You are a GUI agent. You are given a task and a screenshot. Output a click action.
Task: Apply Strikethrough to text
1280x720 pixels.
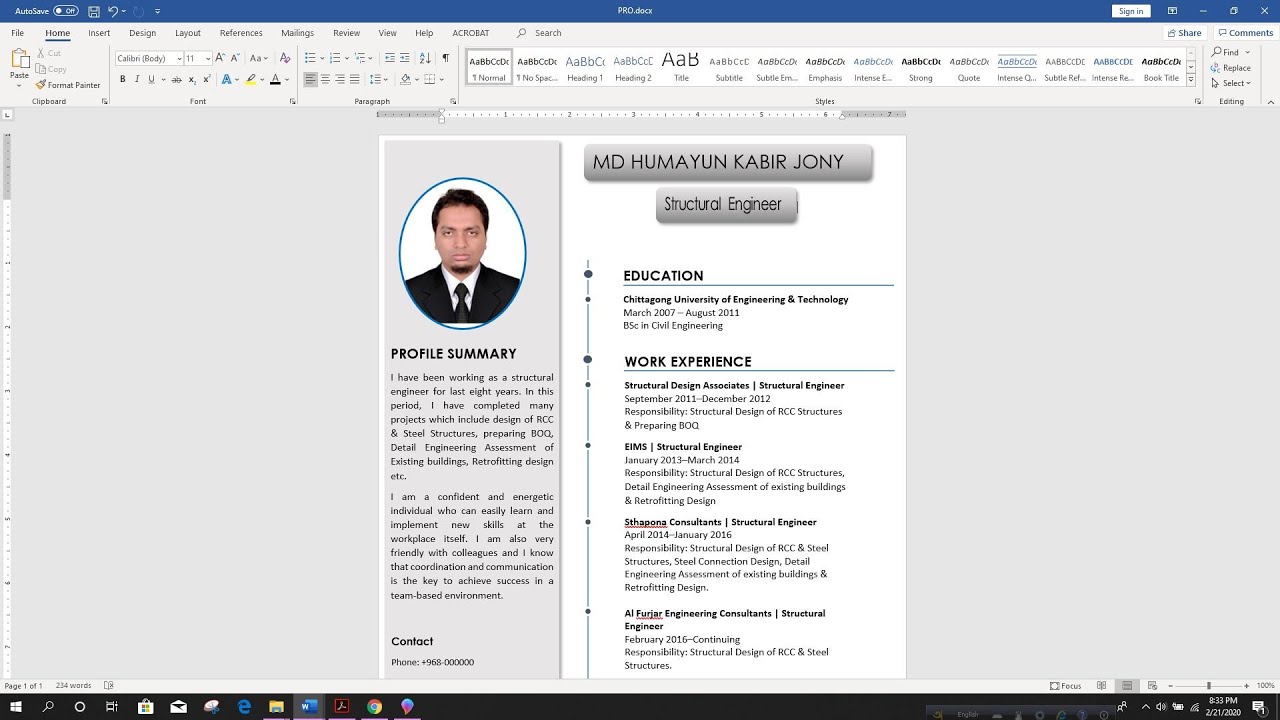(177, 79)
